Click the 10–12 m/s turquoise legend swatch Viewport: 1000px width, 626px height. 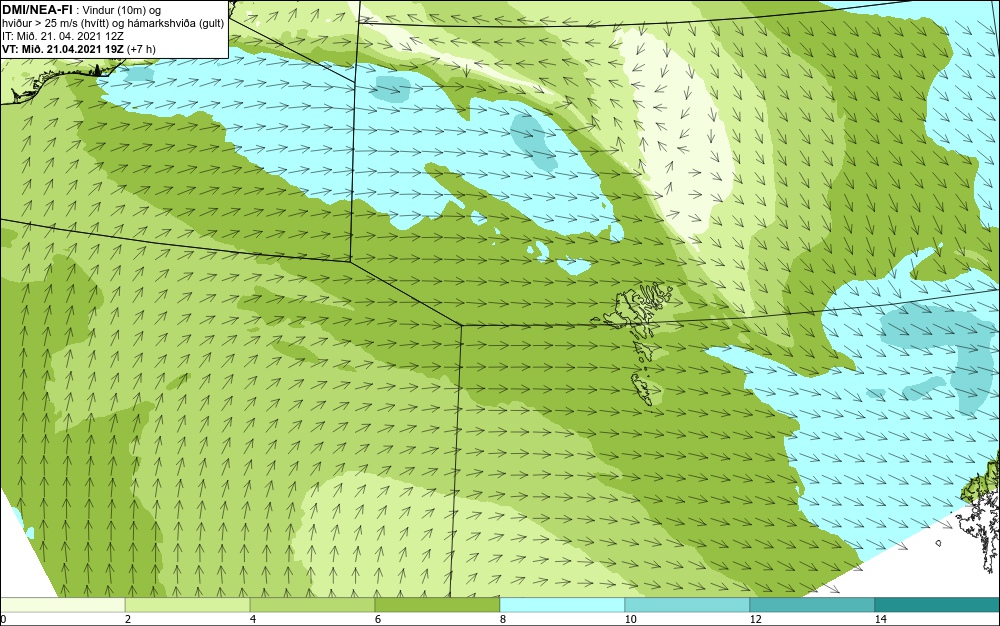pyautogui.click(x=687, y=605)
